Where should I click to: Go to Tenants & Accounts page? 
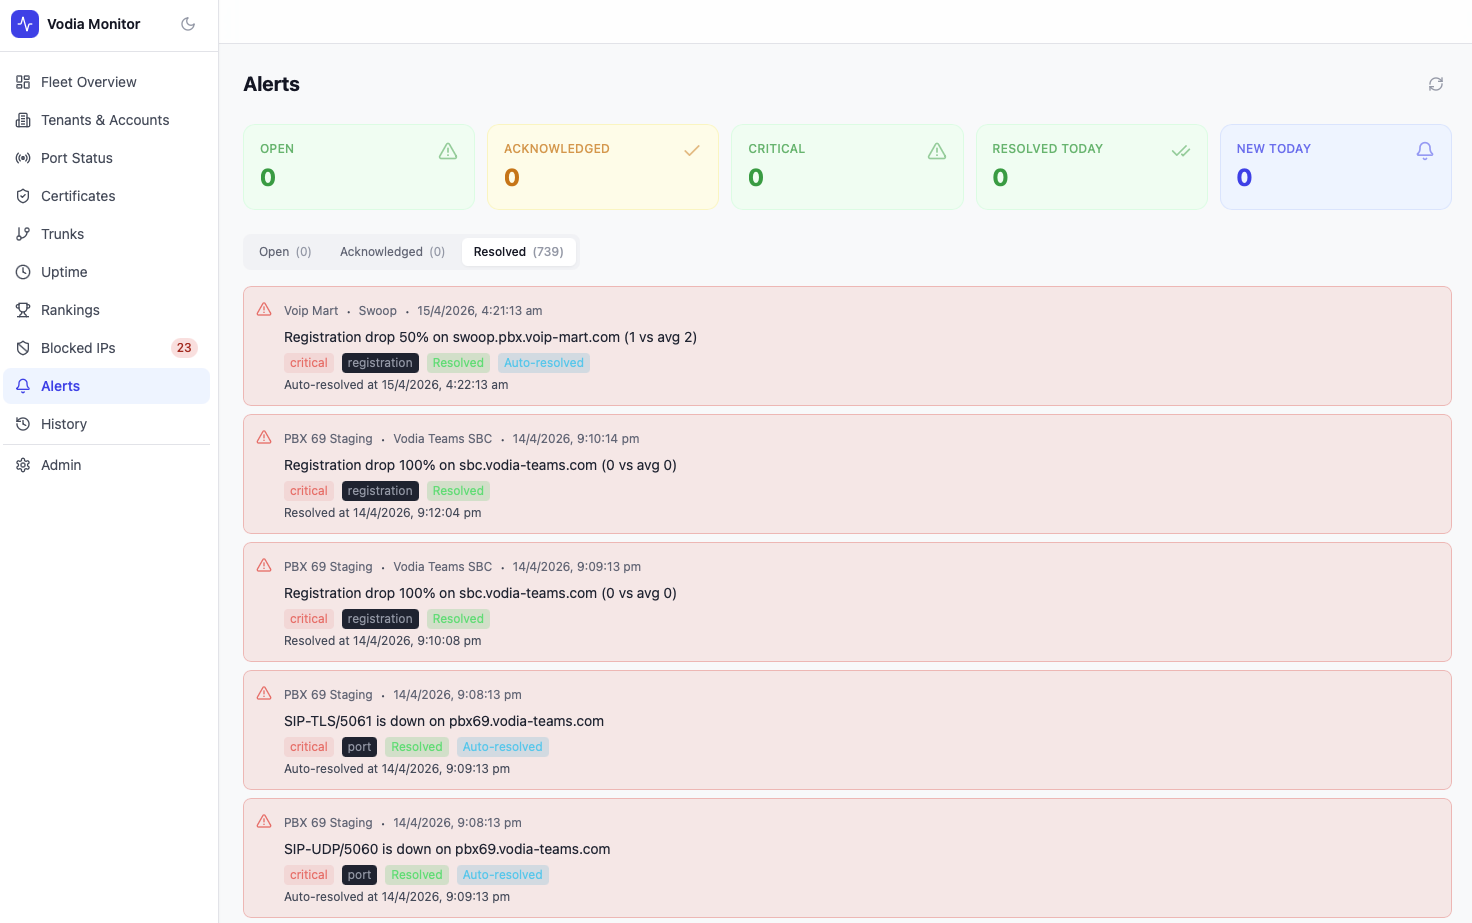(x=104, y=120)
